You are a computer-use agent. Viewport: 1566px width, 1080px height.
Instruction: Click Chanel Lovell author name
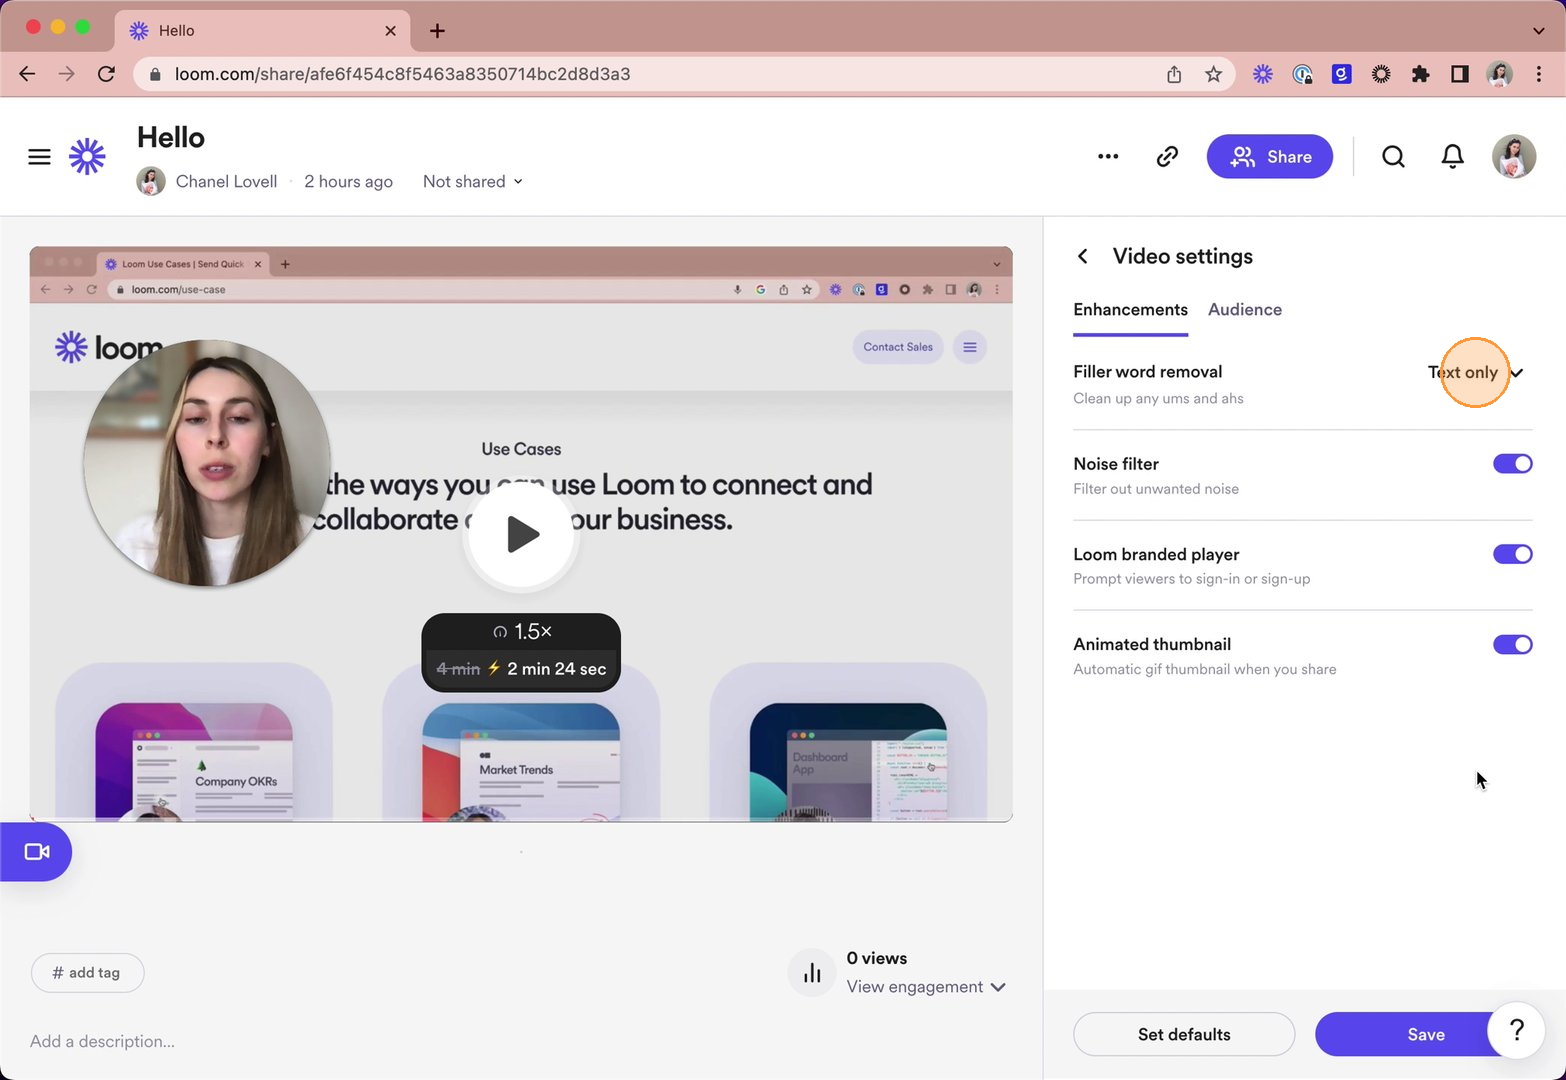pyautogui.click(x=226, y=181)
